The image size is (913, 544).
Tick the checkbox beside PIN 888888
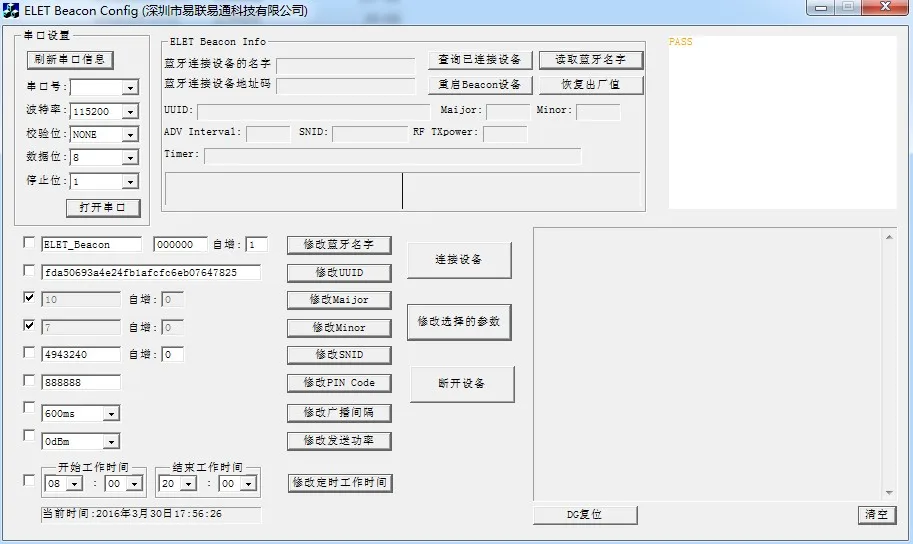click(x=29, y=380)
